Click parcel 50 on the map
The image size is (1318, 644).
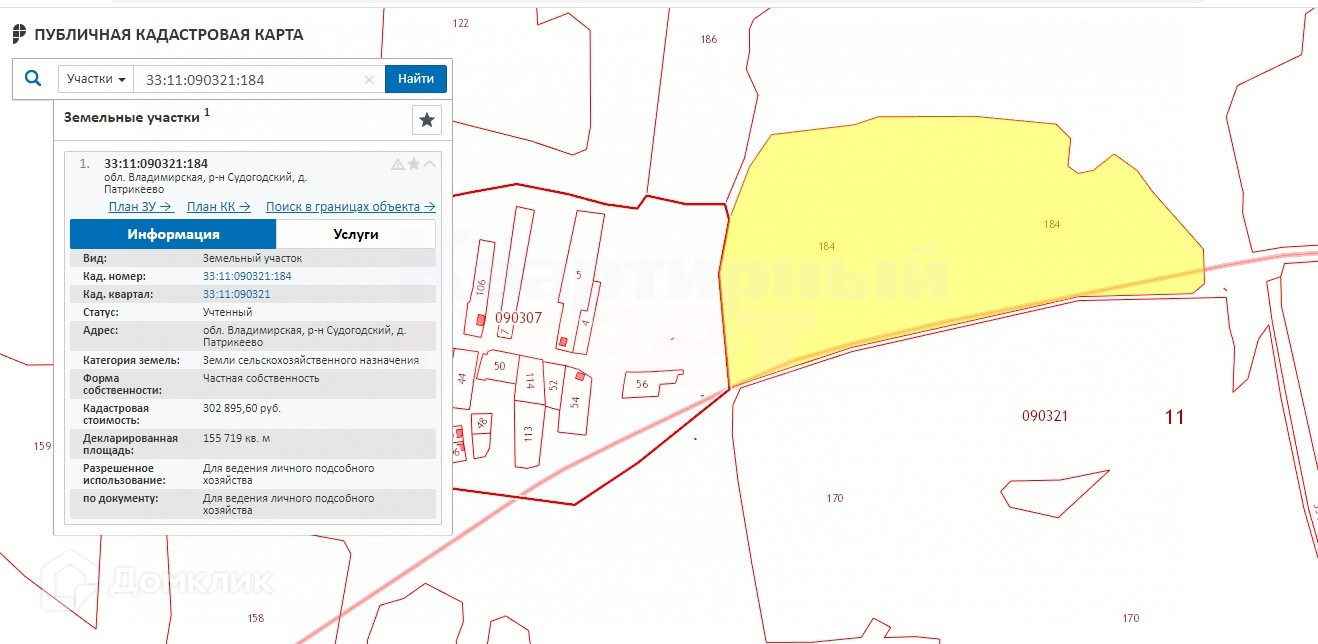coord(499,367)
